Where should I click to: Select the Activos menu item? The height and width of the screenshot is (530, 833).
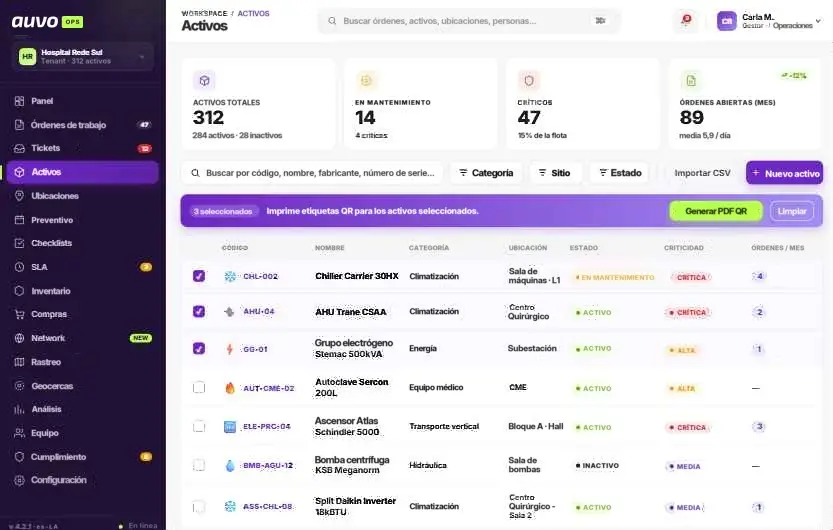click(83, 172)
